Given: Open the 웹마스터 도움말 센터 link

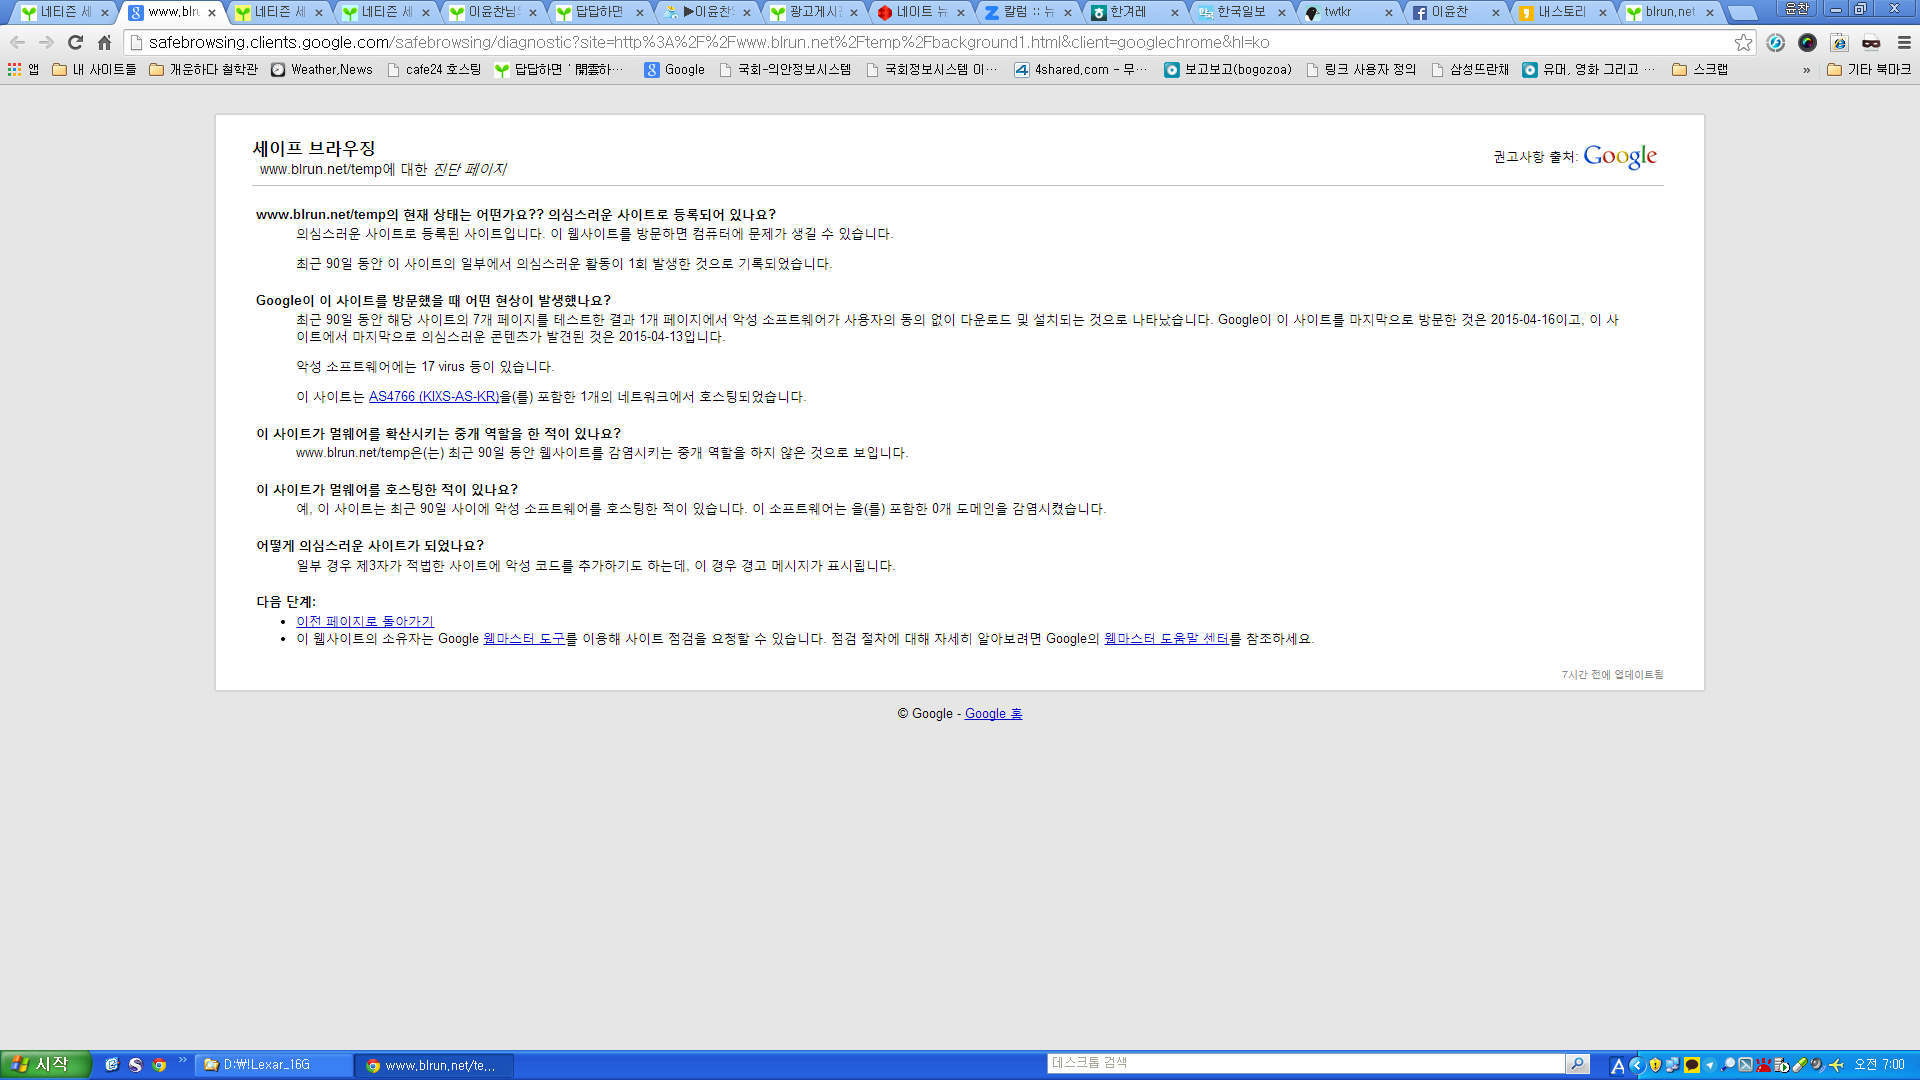Looking at the screenshot, I should point(1166,639).
